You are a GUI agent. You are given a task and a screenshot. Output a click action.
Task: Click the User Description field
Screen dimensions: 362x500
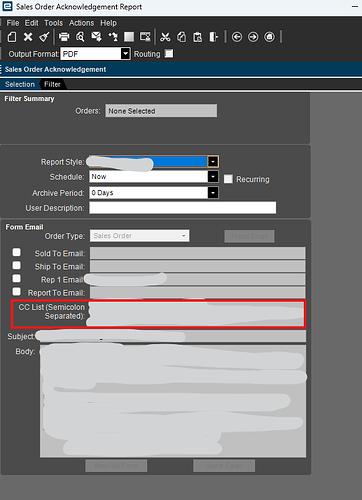(x=183, y=208)
